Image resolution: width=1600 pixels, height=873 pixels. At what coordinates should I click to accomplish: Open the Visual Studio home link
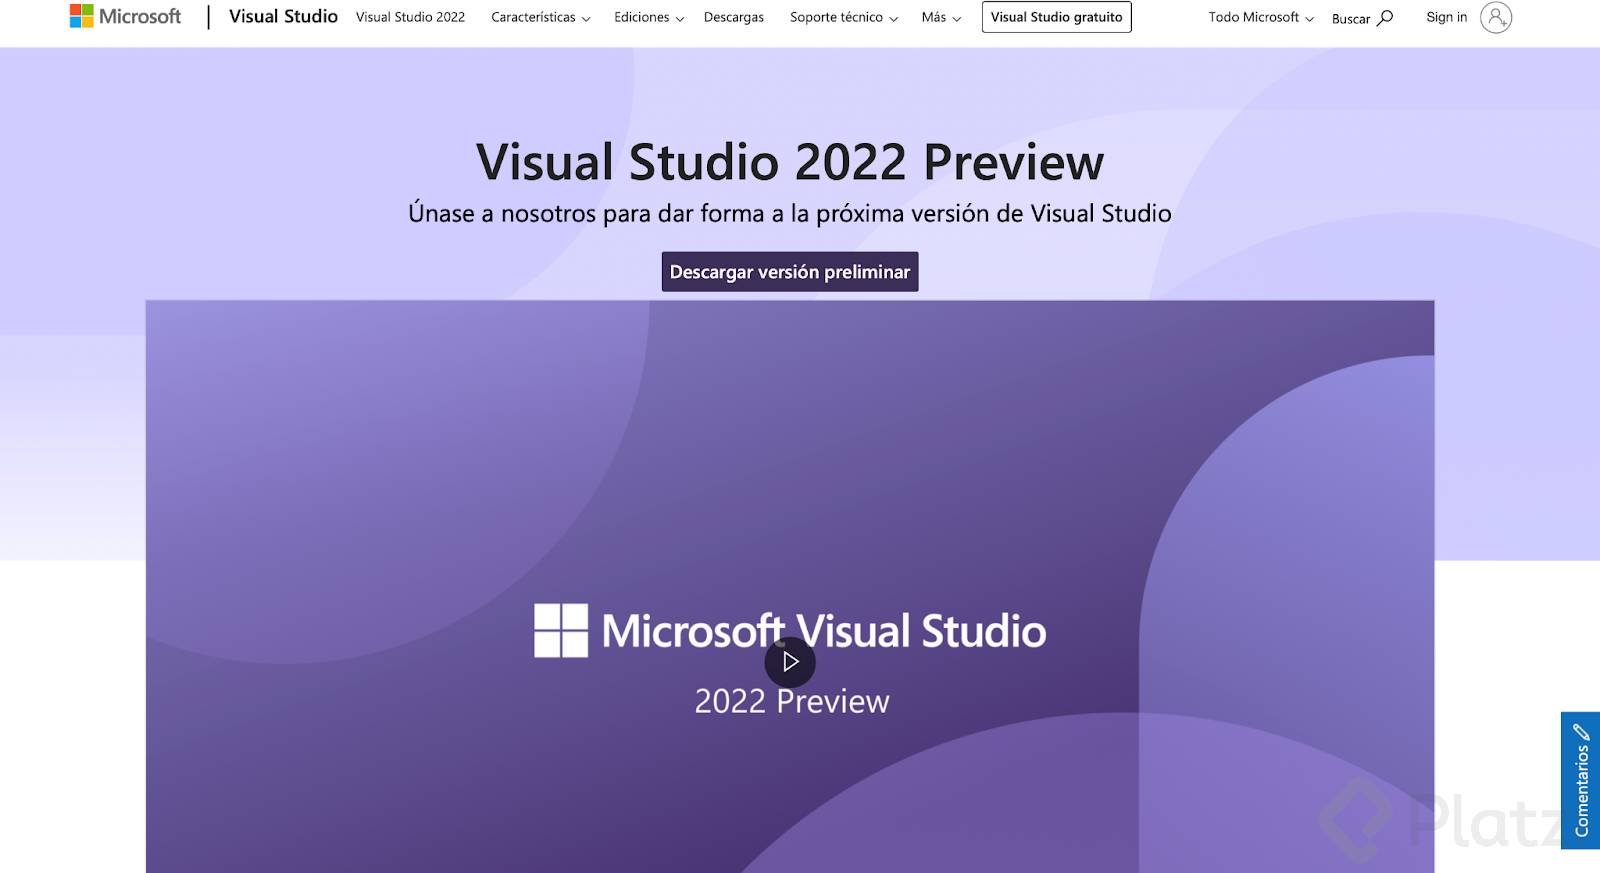pos(283,17)
